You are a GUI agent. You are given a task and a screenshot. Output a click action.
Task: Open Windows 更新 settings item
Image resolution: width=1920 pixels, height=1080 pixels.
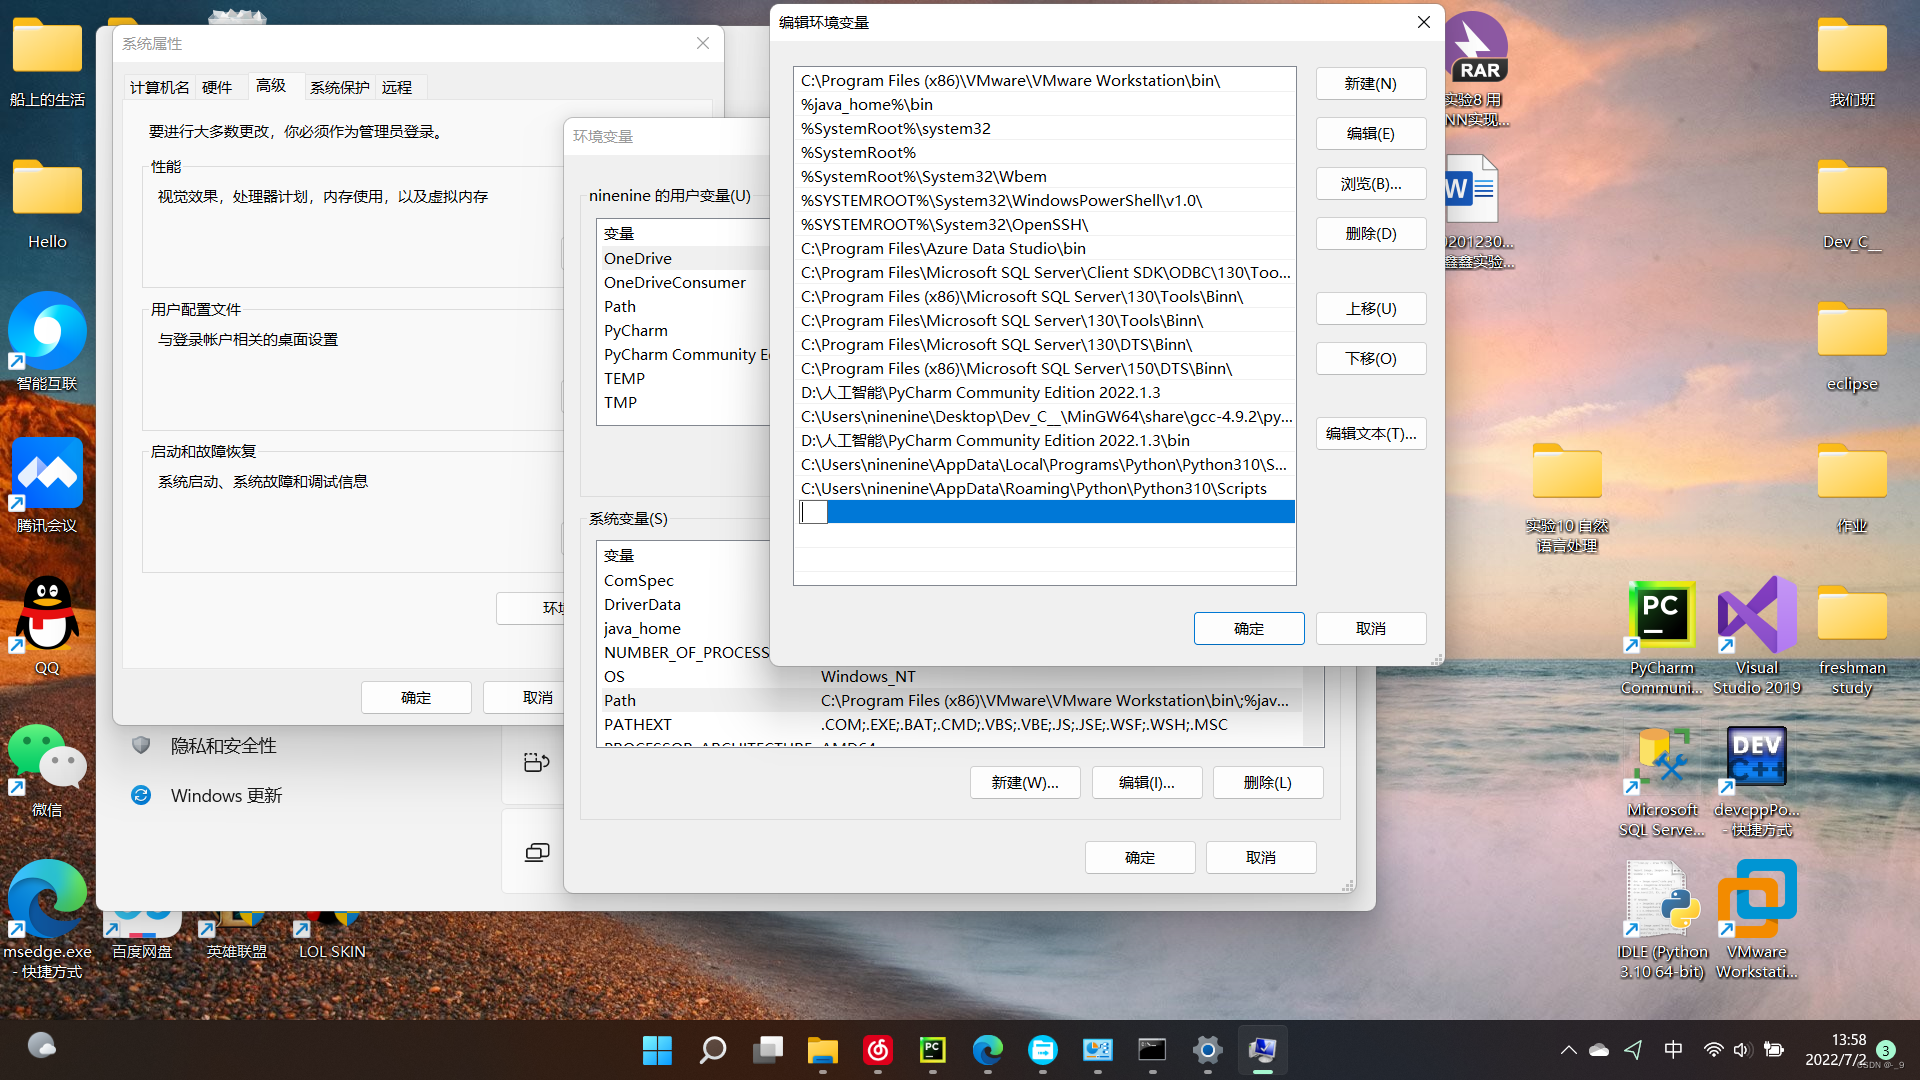pyautogui.click(x=226, y=796)
